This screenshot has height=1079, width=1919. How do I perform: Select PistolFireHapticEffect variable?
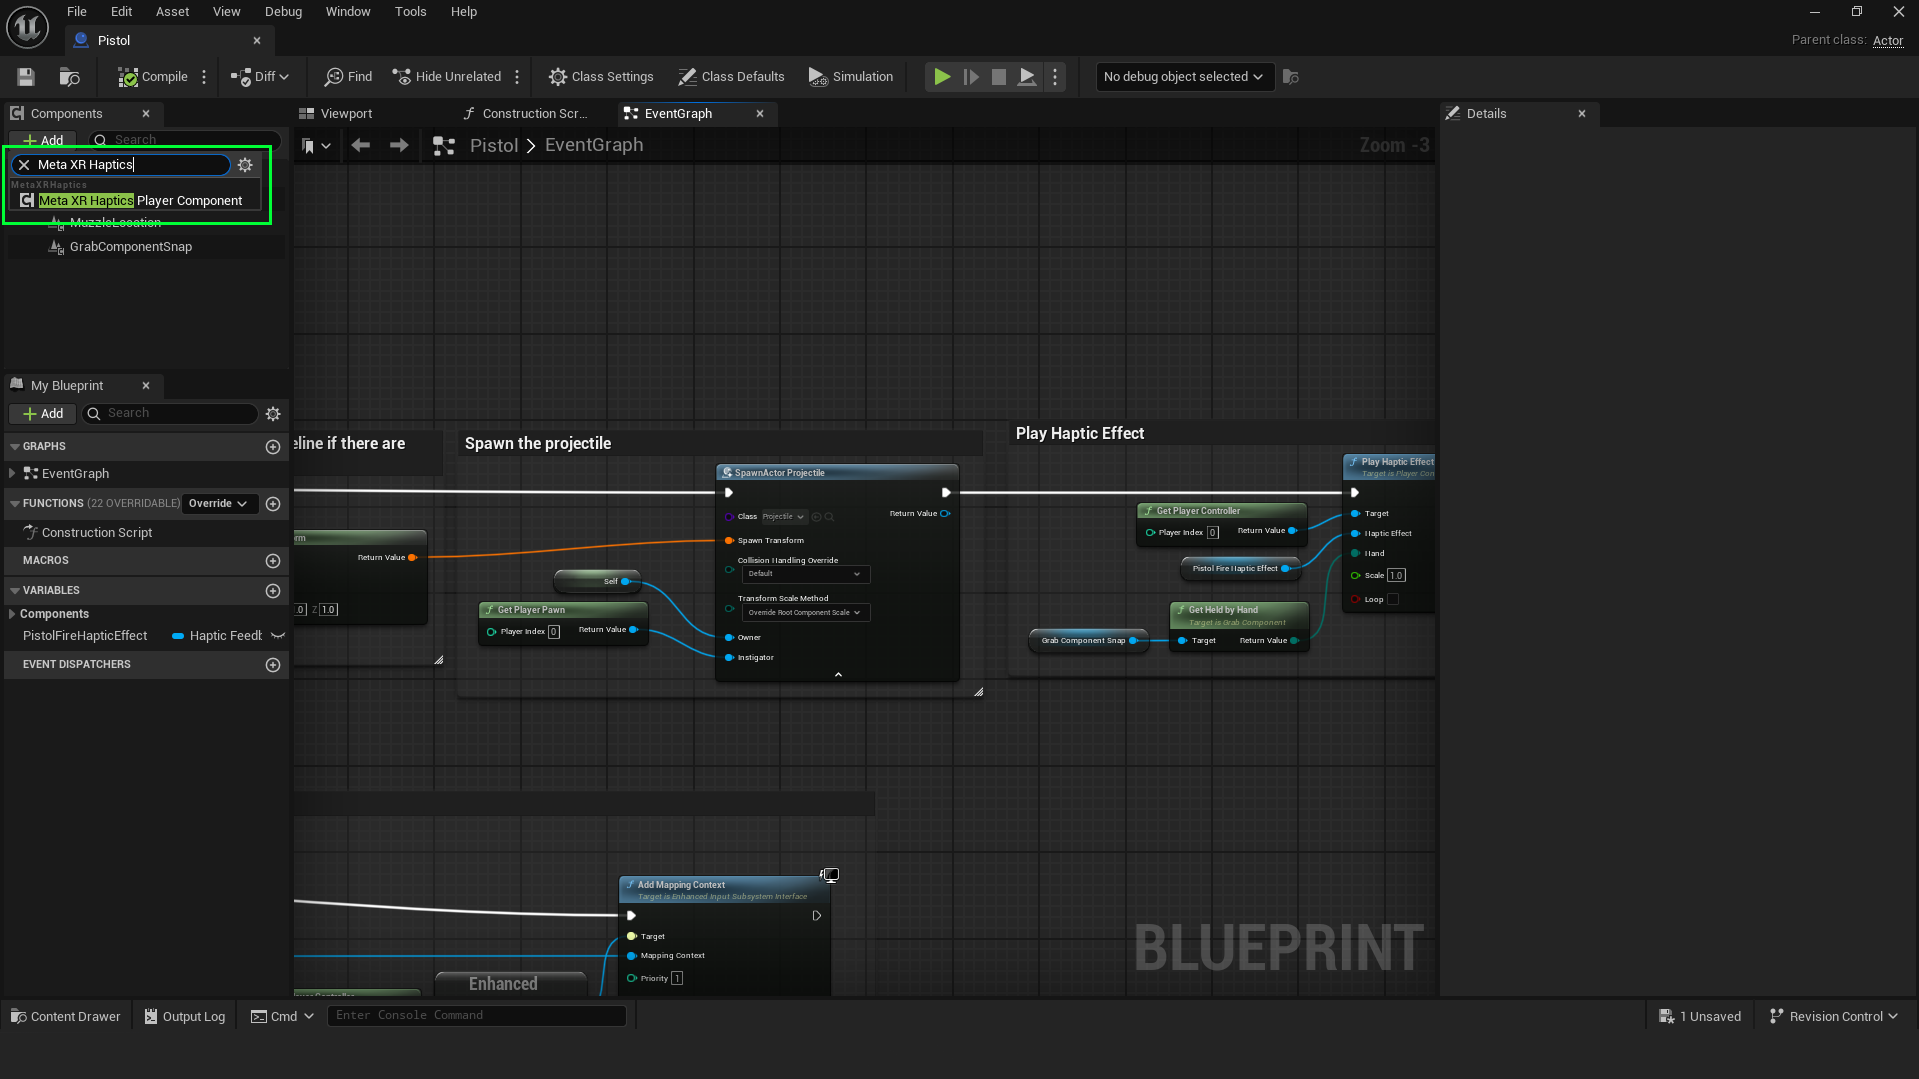pyautogui.click(x=85, y=636)
